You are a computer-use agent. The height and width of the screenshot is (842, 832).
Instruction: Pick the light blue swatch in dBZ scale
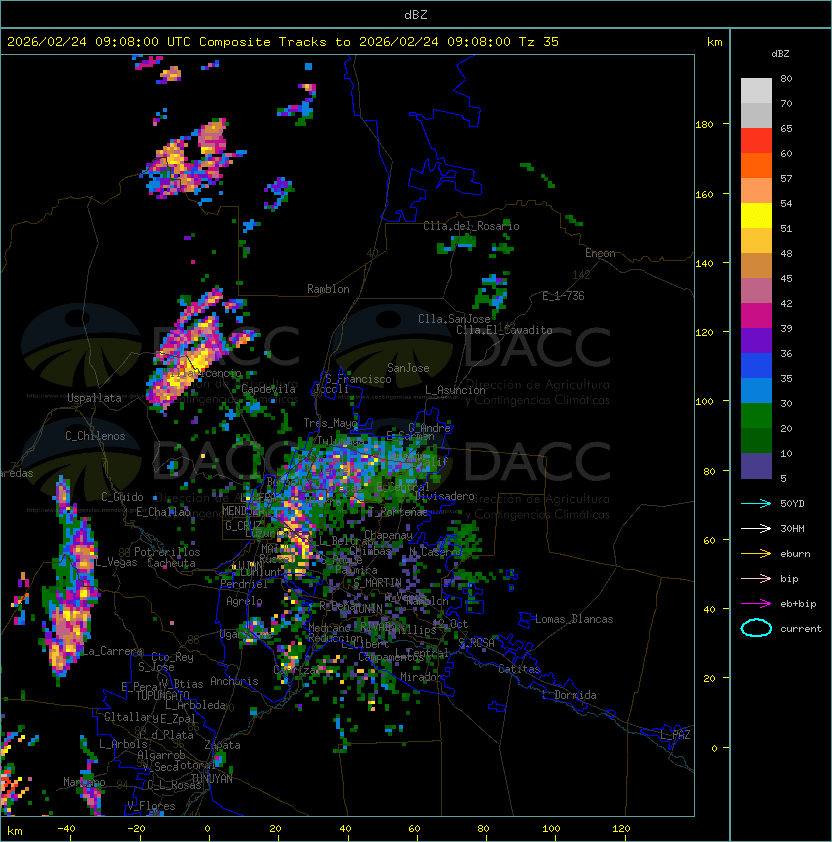756,391
